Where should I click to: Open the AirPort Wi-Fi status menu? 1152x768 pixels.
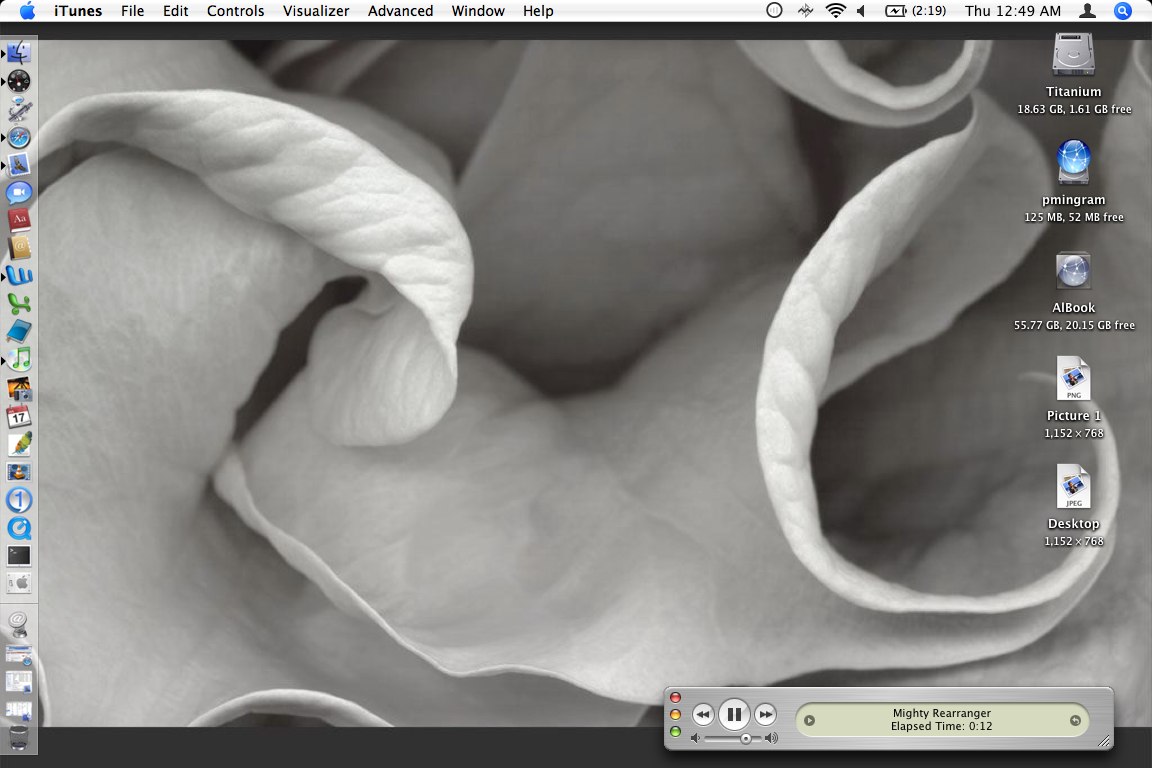coord(835,11)
